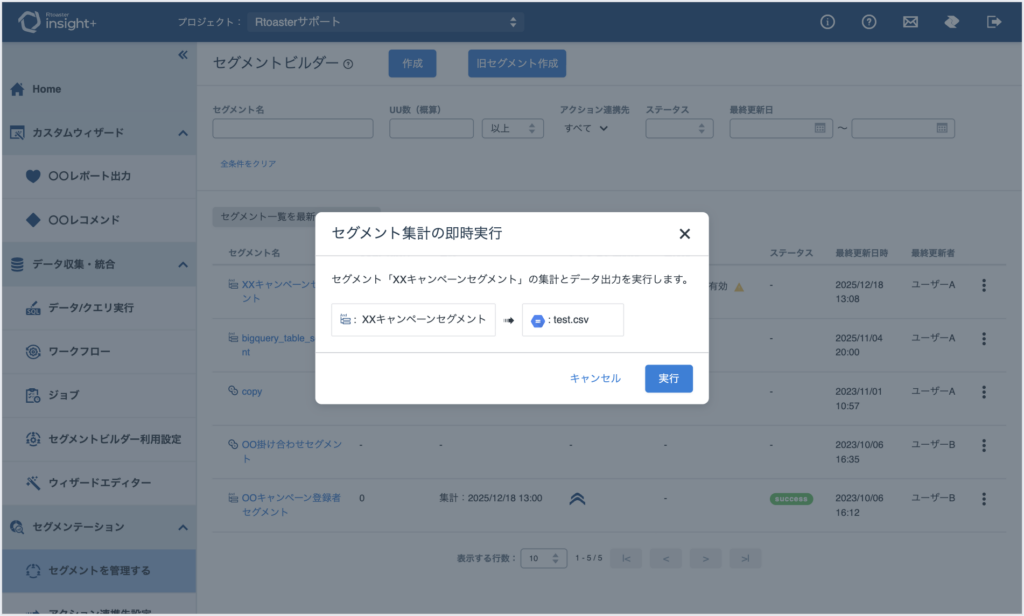Collapse the カスタムウィザード sidebar section
Screen dimensions: 1024x616
pos(182,133)
